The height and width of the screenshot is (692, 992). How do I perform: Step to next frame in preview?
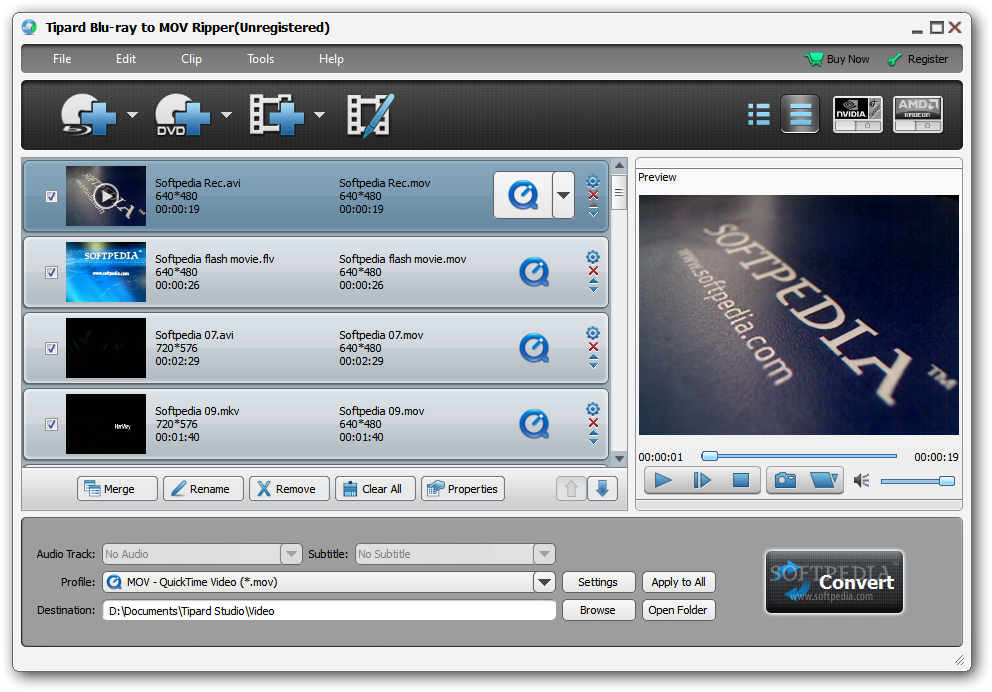(x=702, y=480)
